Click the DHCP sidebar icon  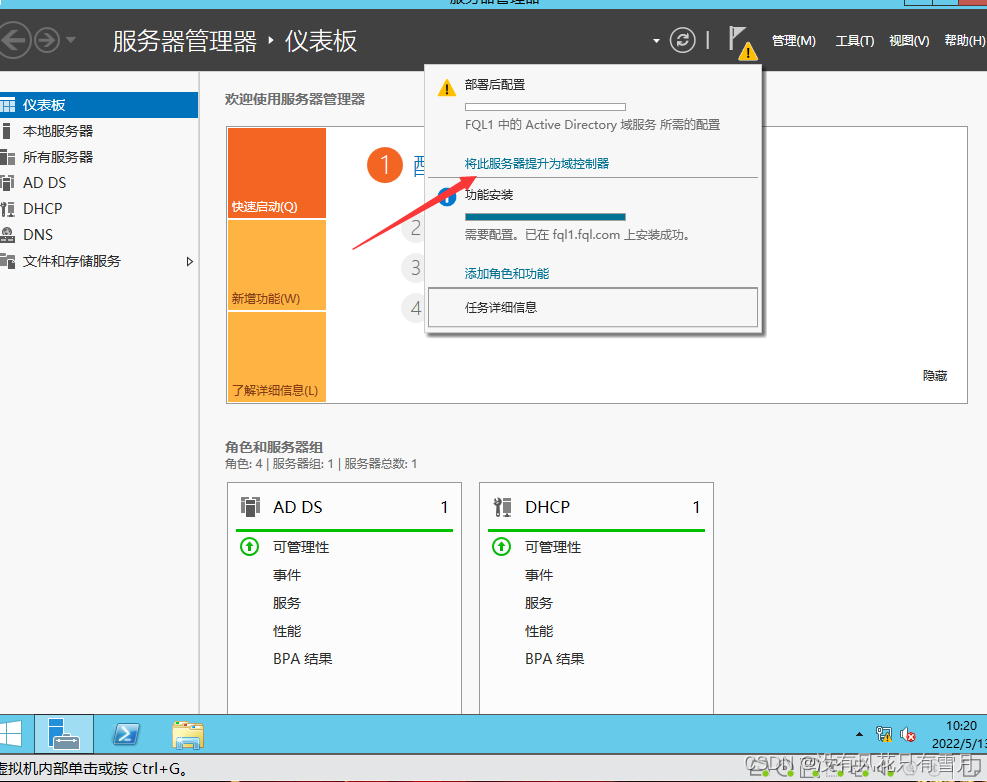[x=8, y=208]
